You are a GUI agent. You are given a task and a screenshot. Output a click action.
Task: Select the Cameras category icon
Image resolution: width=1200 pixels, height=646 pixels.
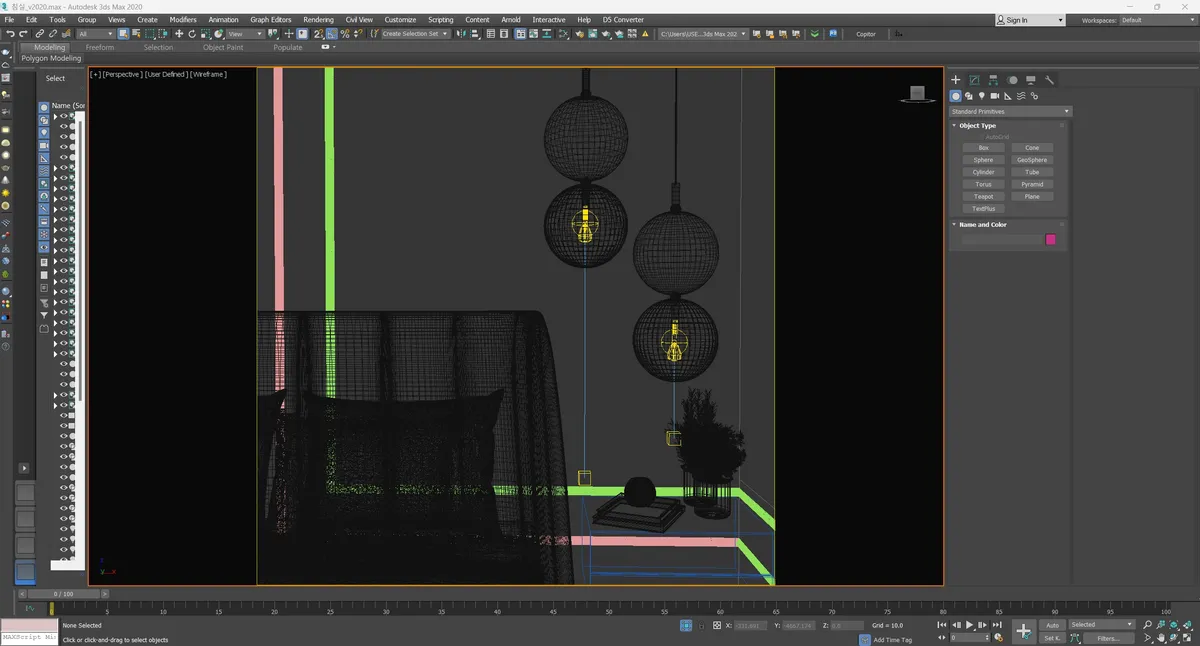click(995, 96)
